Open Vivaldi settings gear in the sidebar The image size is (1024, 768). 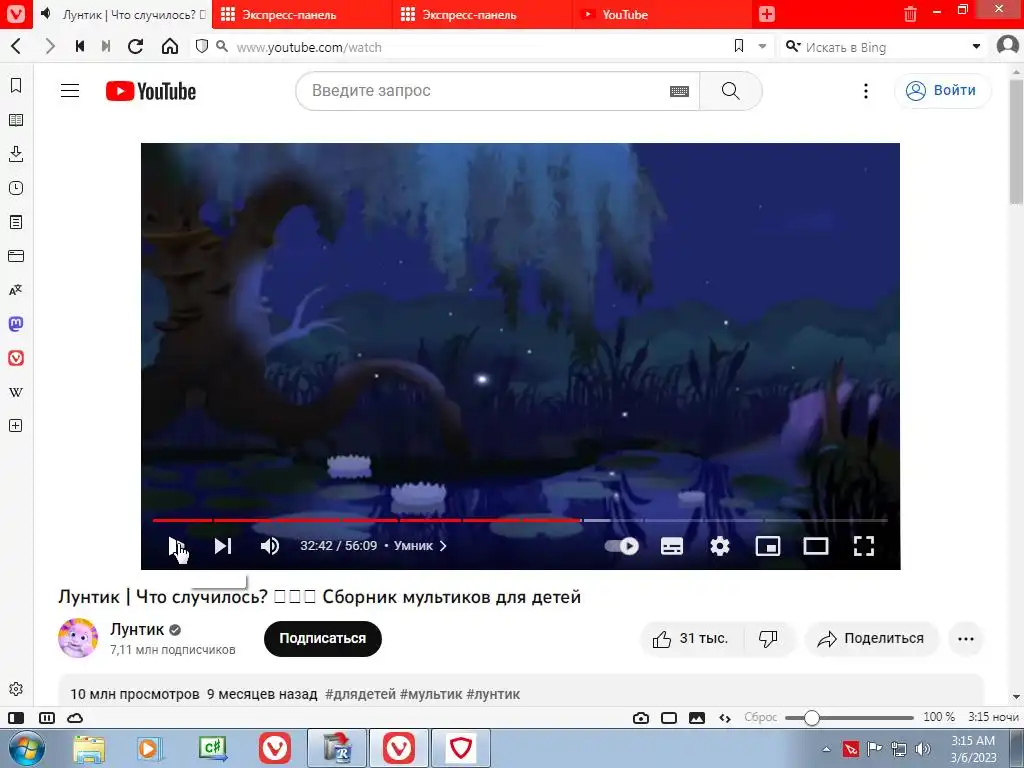point(16,689)
